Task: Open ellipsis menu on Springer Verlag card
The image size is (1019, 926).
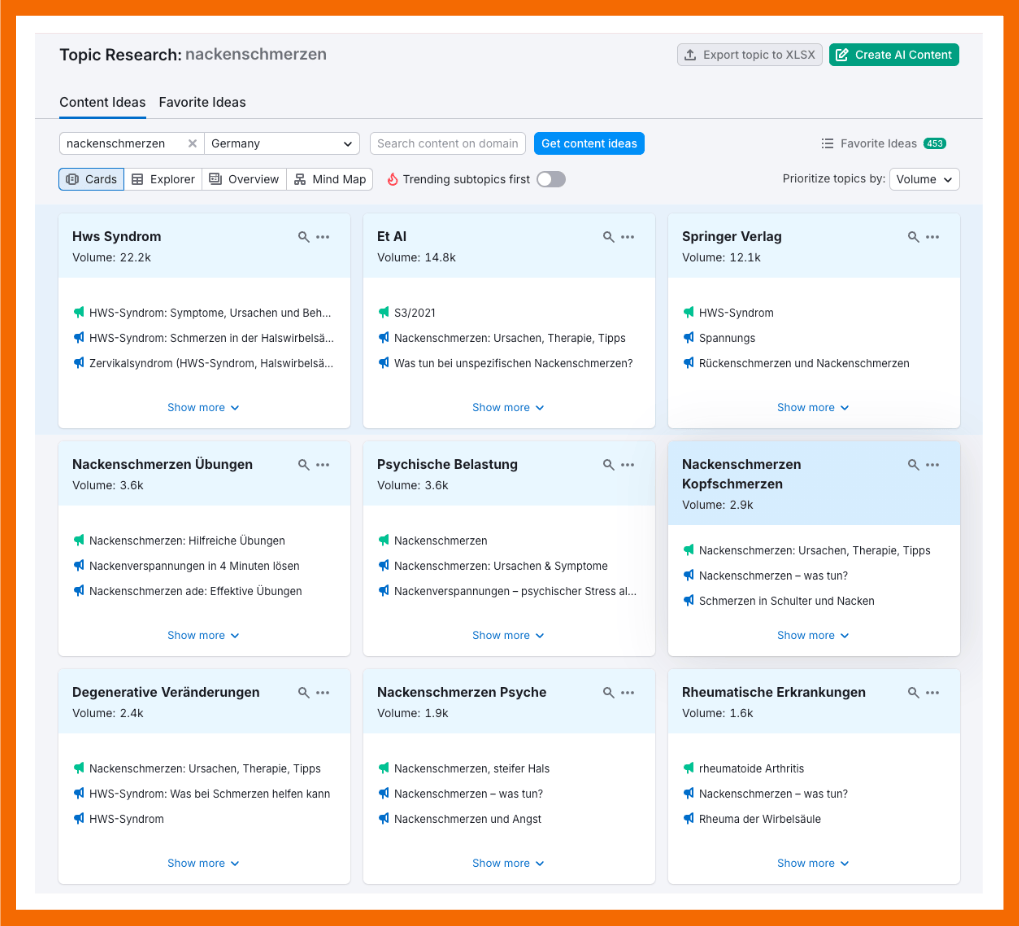Action: click(932, 237)
